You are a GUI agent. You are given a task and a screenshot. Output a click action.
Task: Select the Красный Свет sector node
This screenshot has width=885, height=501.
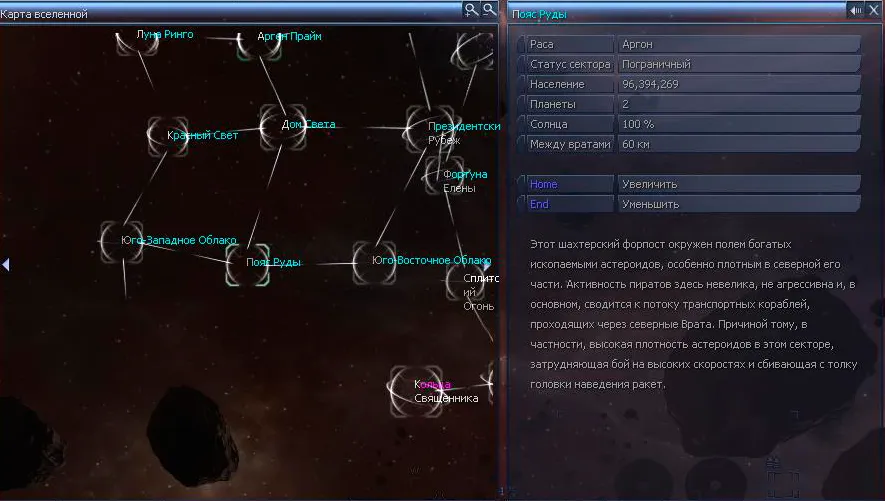click(x=168, y=135)
